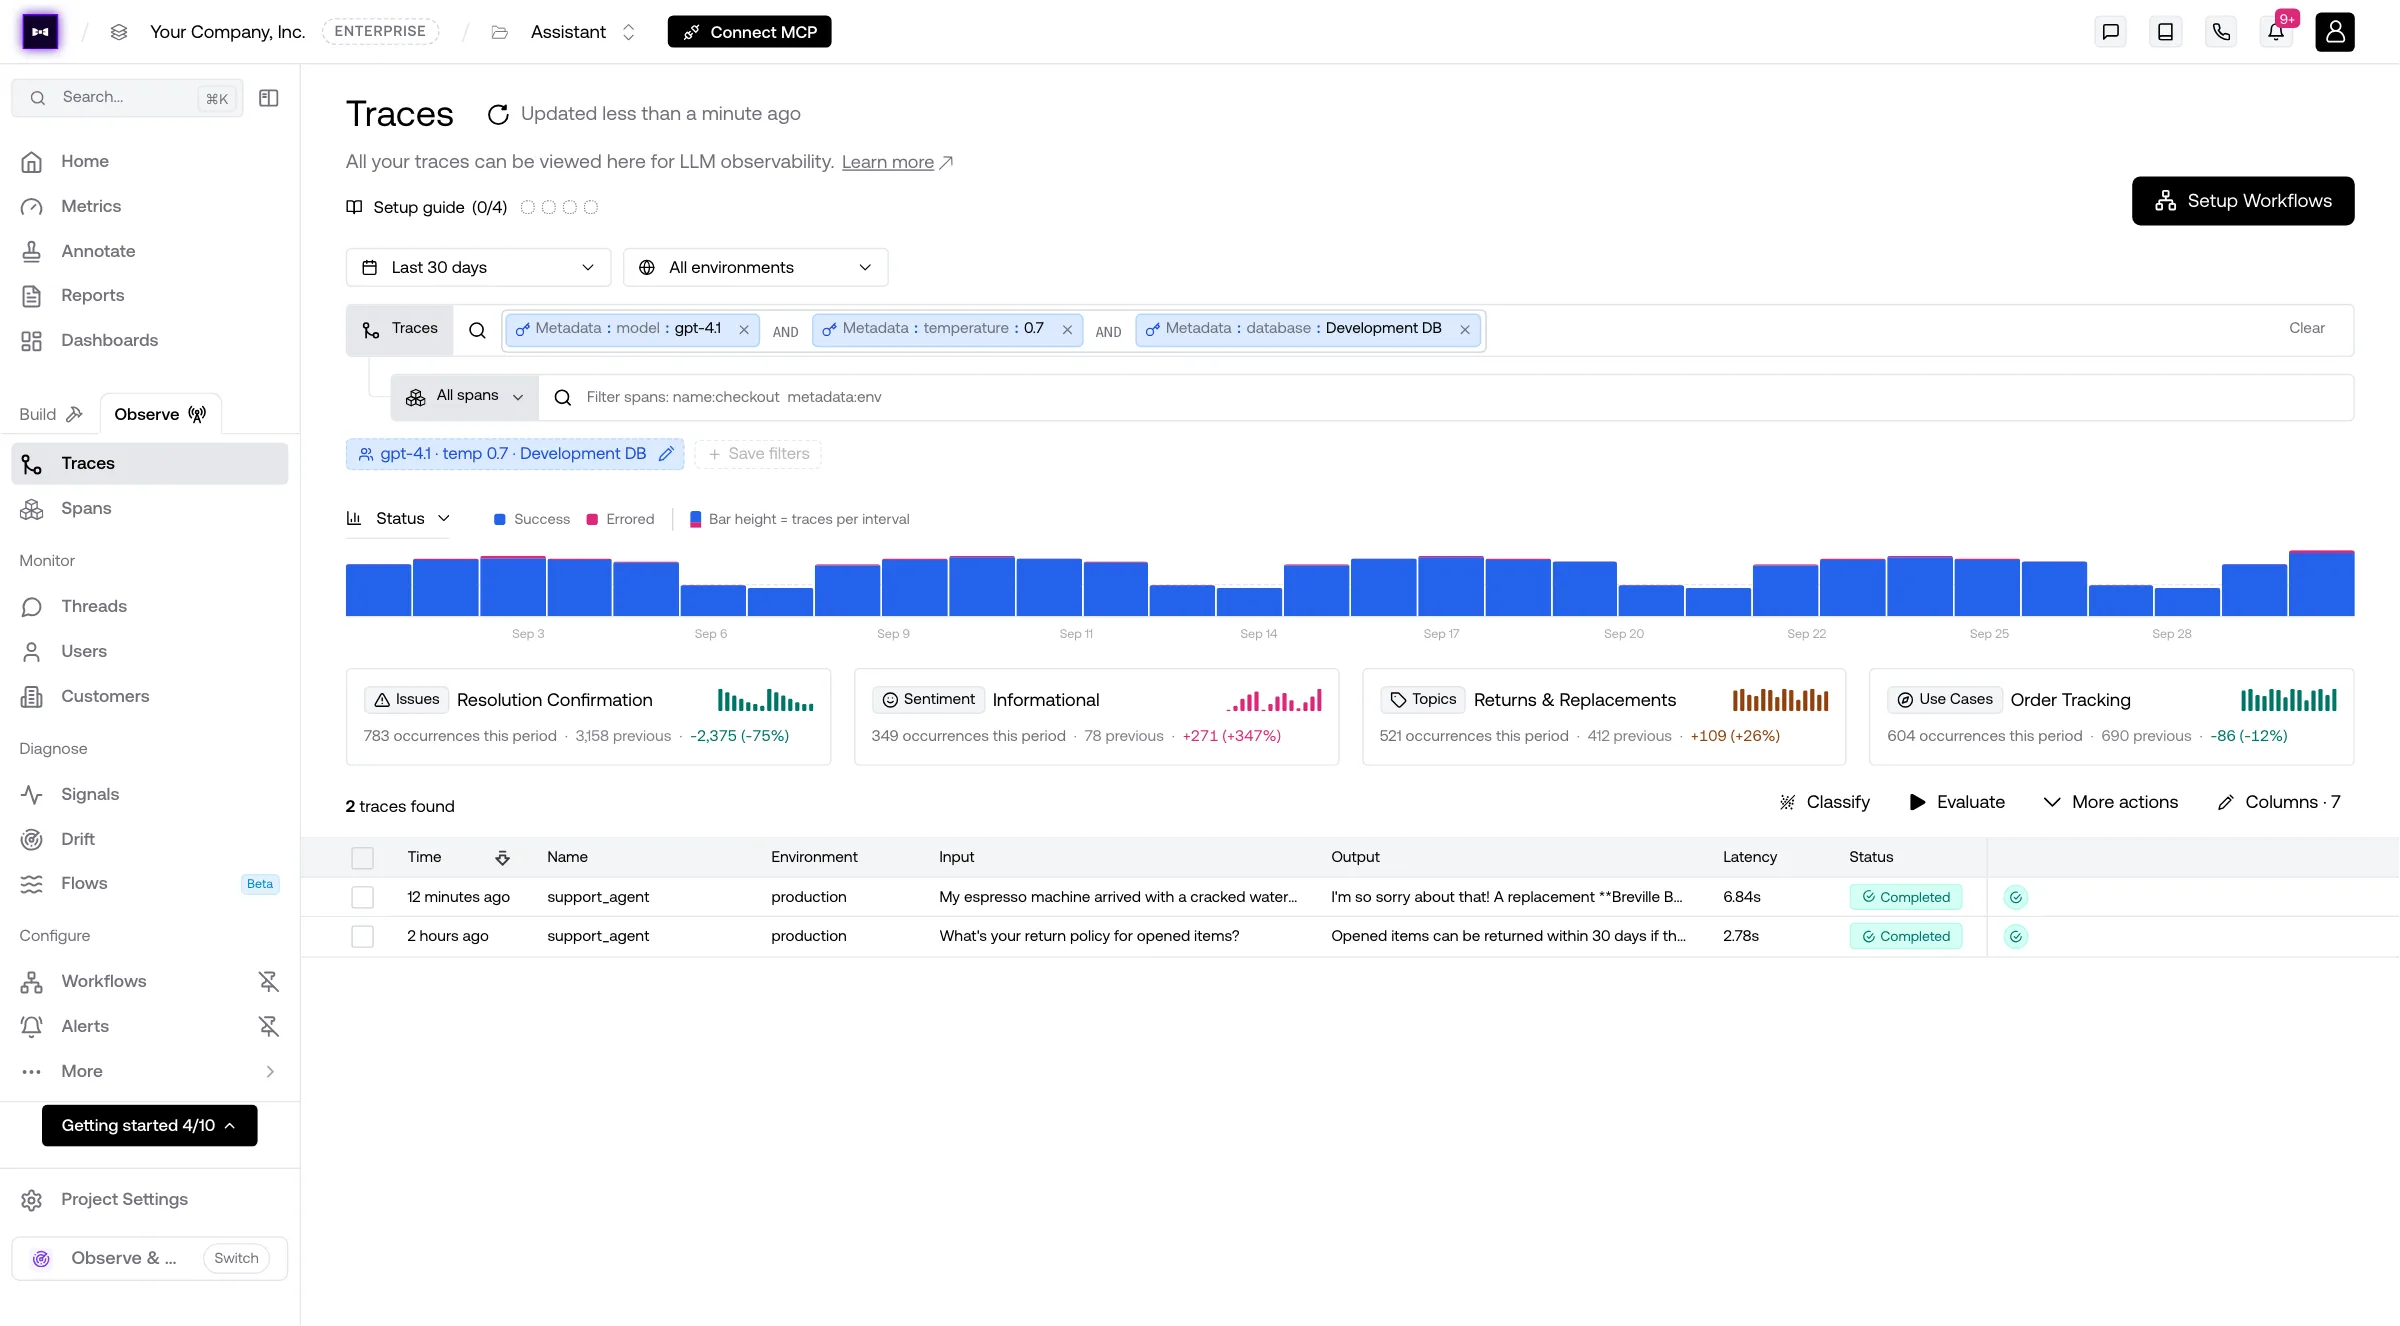Open the All environments dropdown
This screenshot has height=1326, width=2400.
755,268
